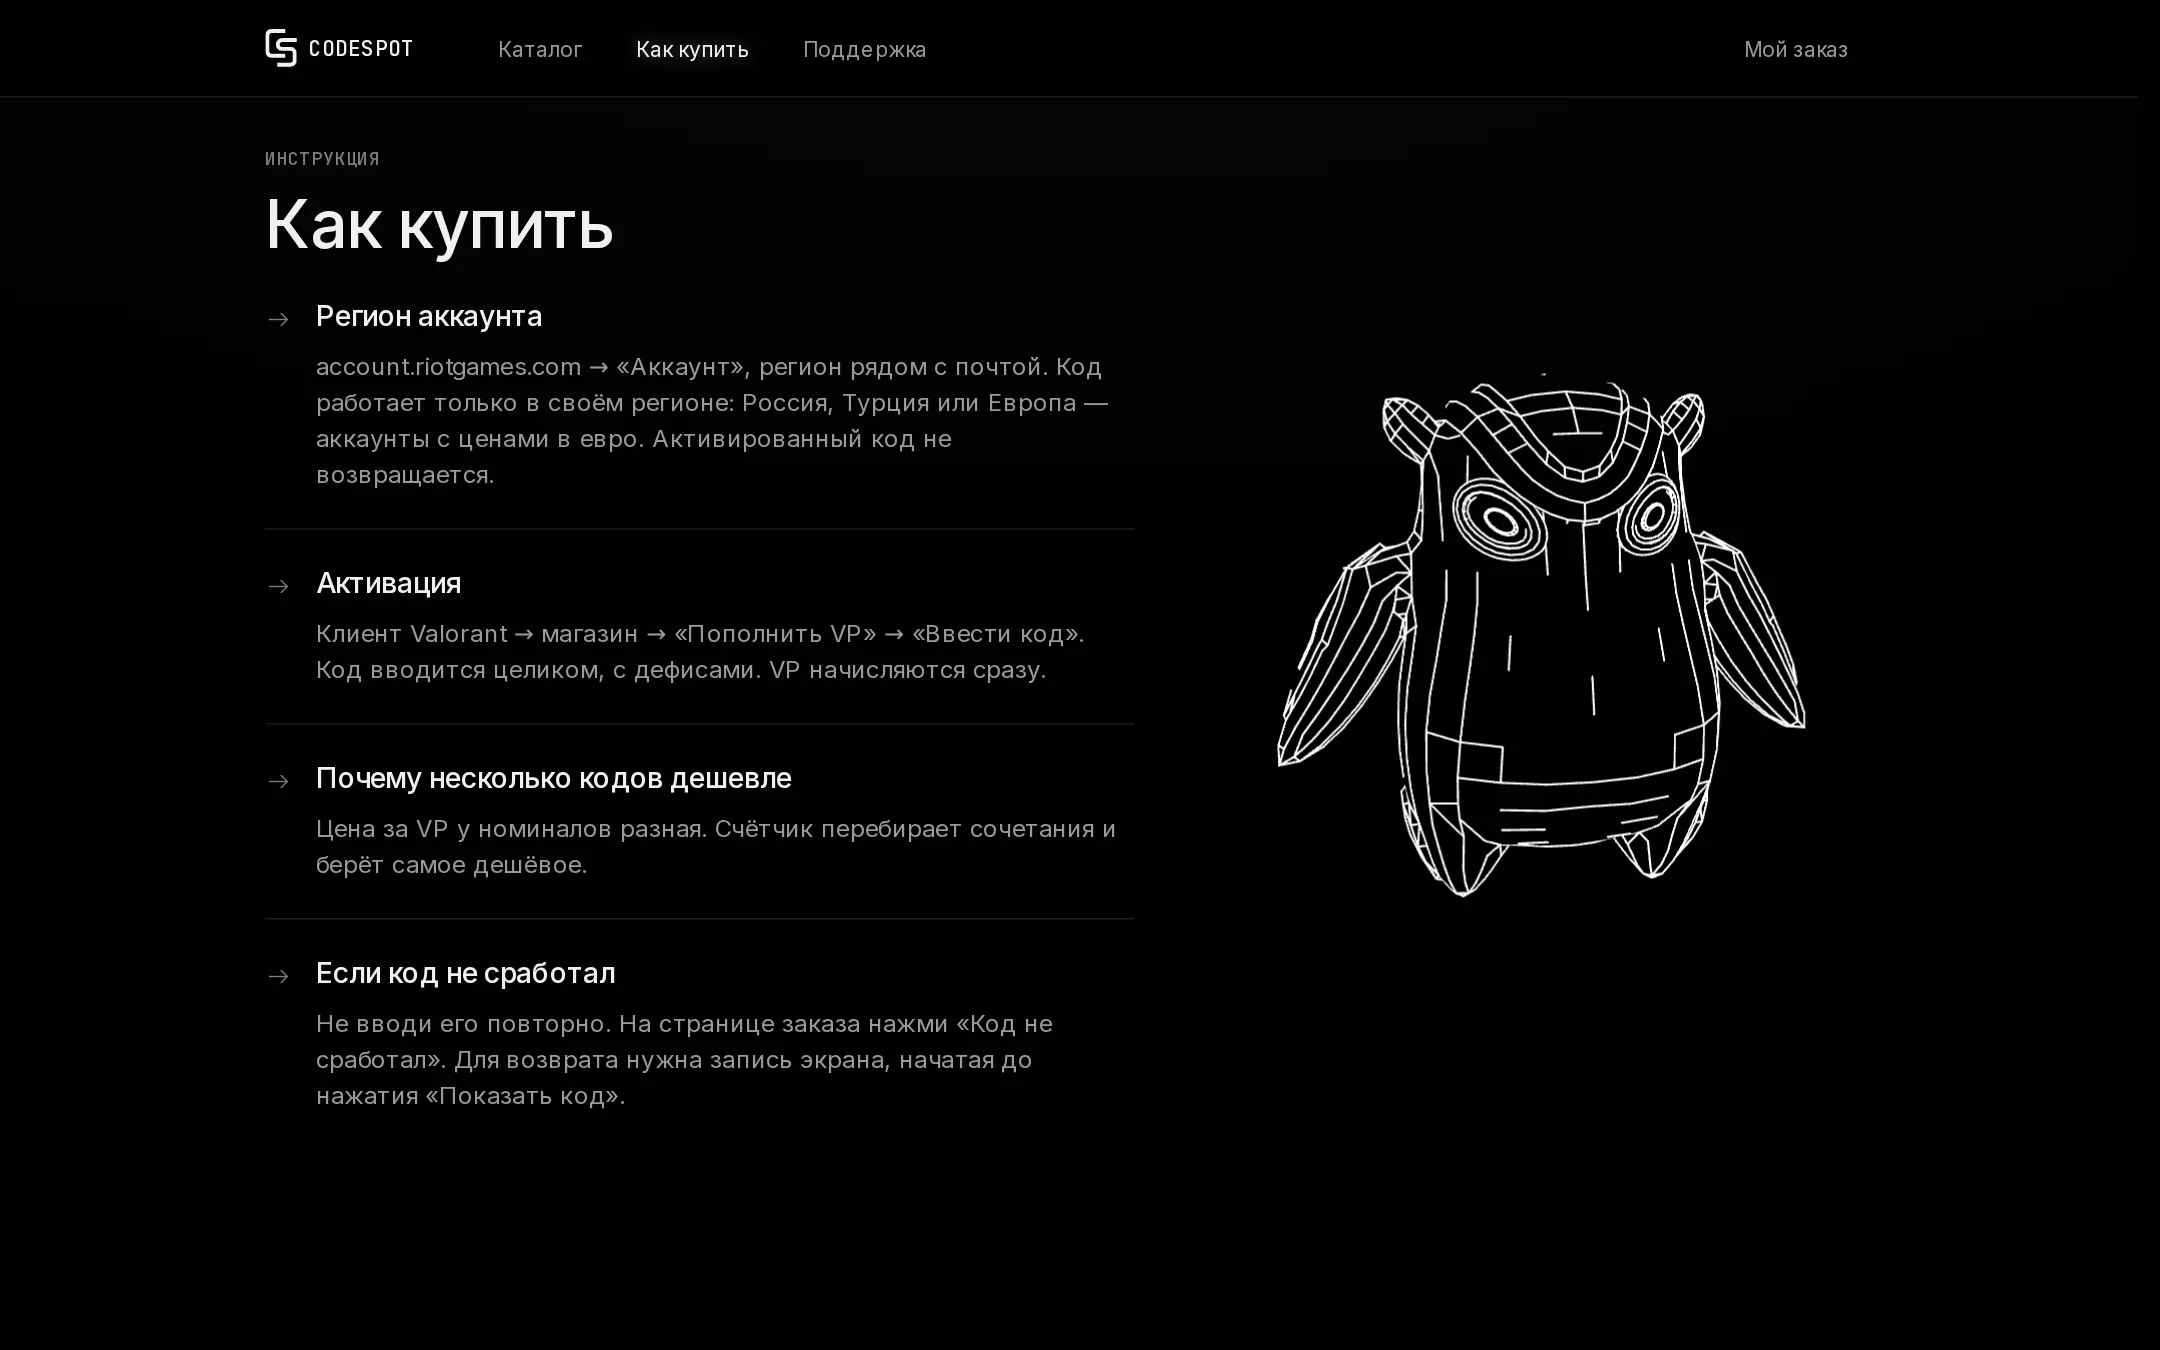Click the arrow icon beside Регион аккаунта
The height and width of the screenshot is (1350, 2160).
pos(279,319)
